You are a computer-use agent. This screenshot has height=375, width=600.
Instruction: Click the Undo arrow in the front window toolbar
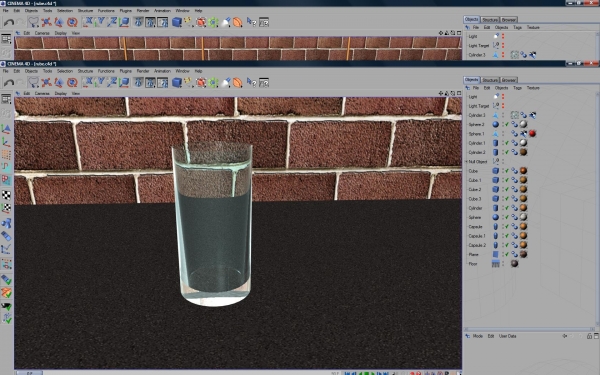(9, 83)
